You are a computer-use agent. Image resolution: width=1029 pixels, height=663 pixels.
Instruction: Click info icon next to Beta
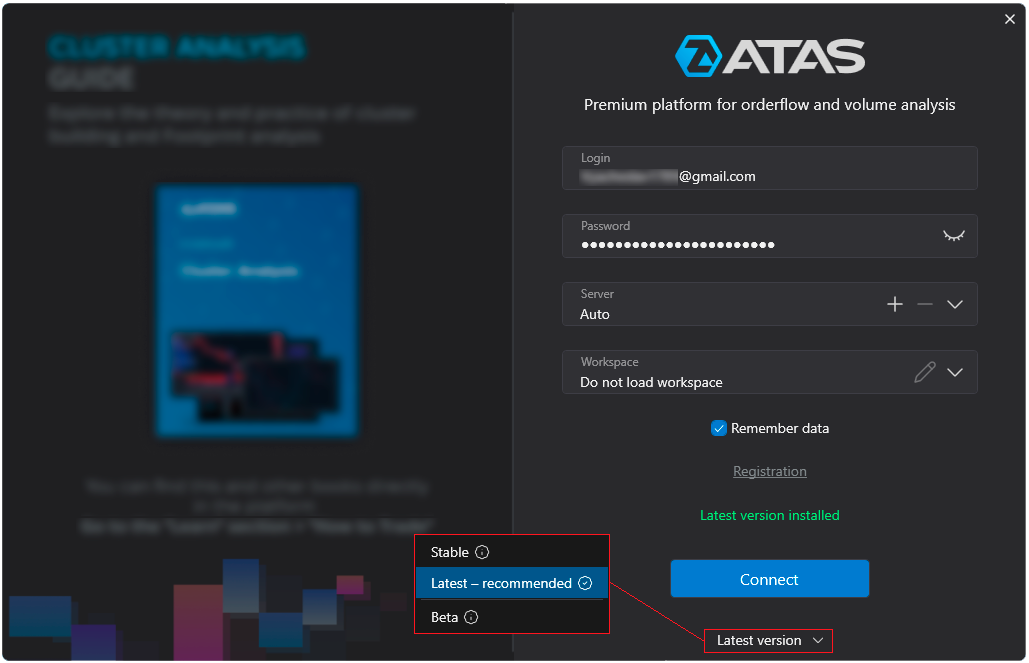pyautogui.click(x=471, y=617)
